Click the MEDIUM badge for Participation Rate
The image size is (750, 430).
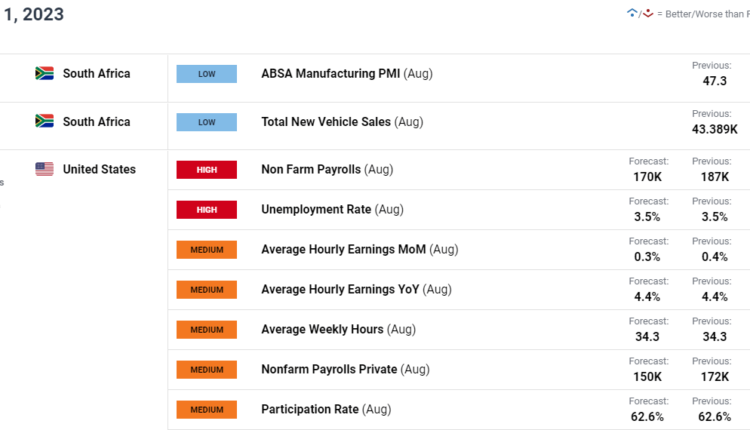[x=206, y=410]
